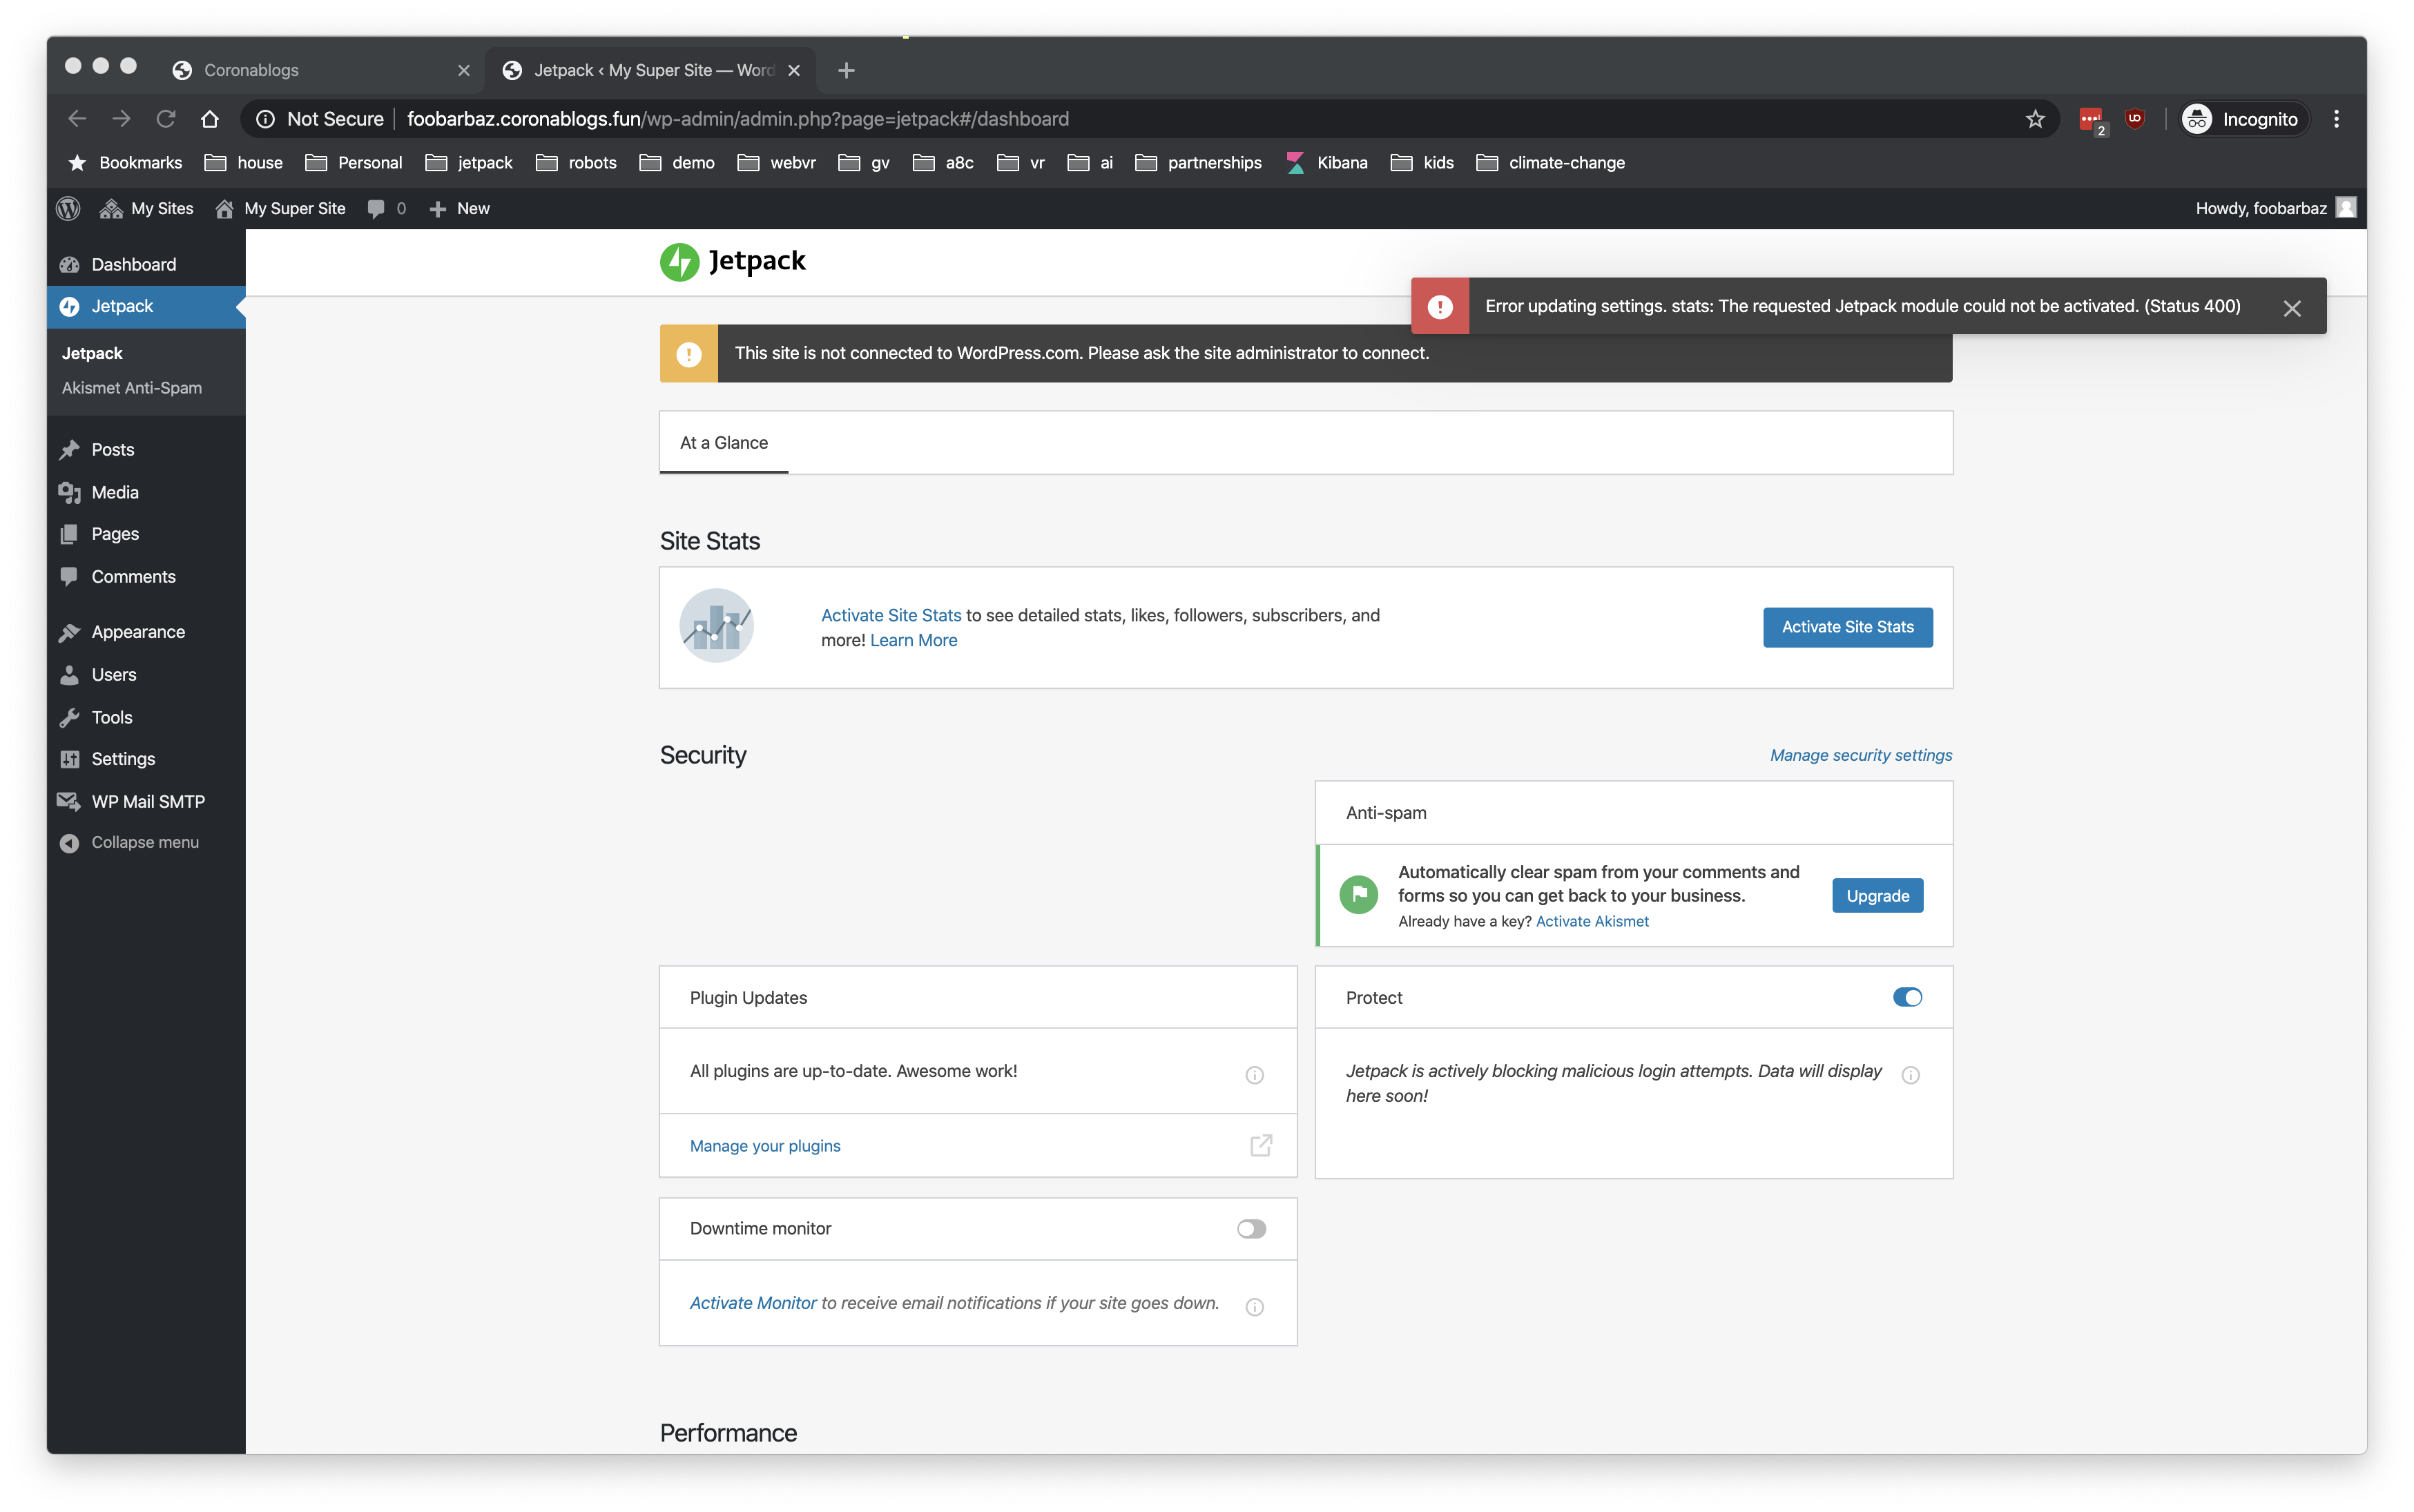Viewport: 2414px width, 1512px height.
Task: Open Tools in the sidebar
Action: click(x=146, y=717)
